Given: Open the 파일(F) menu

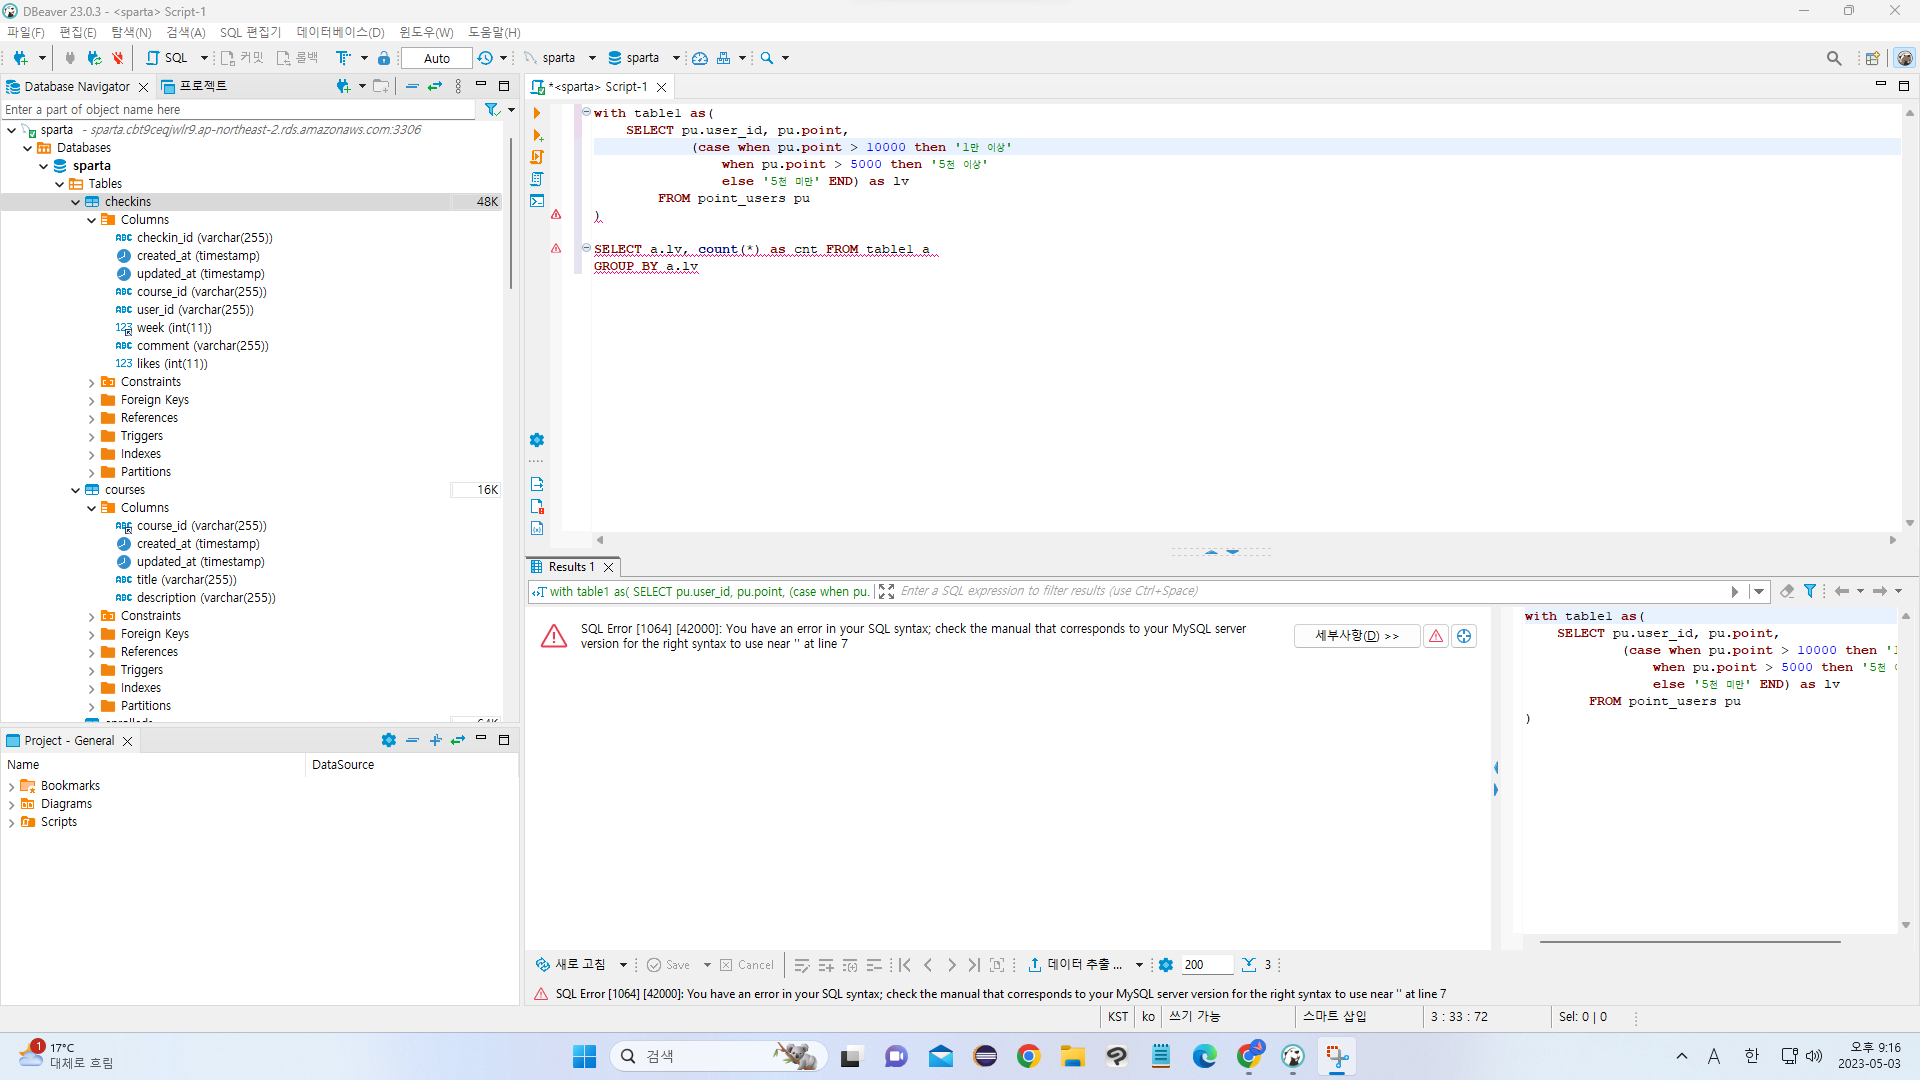Looking at the screenshot, I should [26, 32].
